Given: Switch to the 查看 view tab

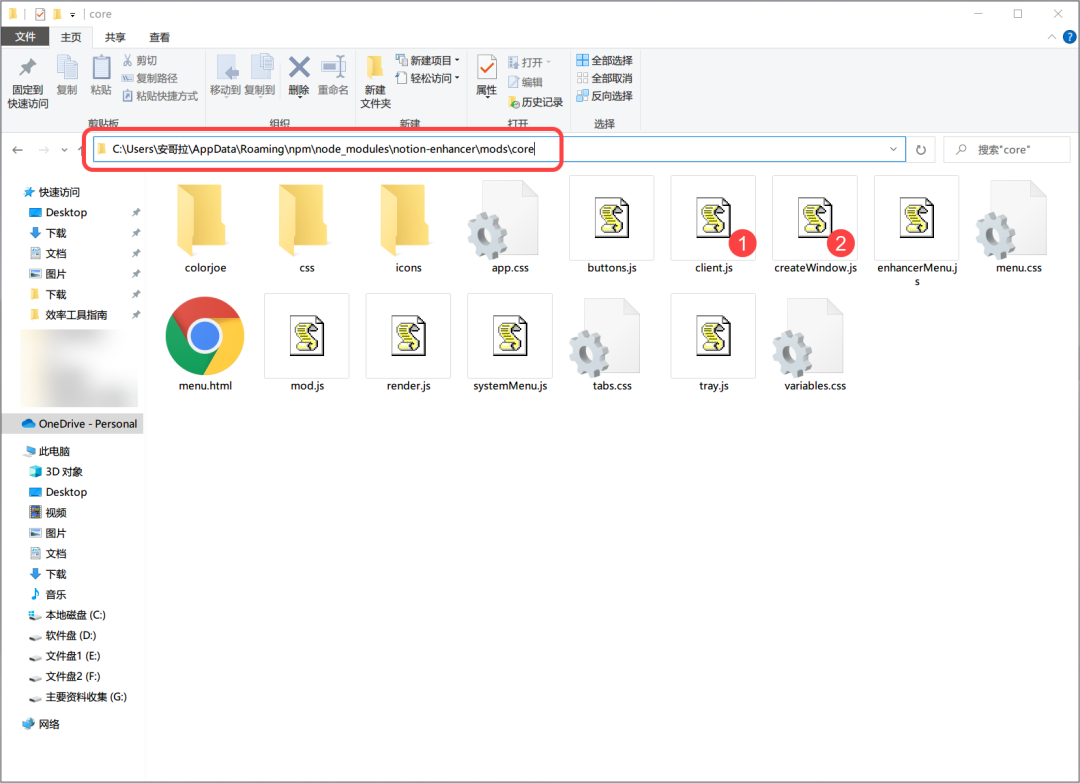Looking at the screenshot, I should pyautogui.click(x=159, y=36).
